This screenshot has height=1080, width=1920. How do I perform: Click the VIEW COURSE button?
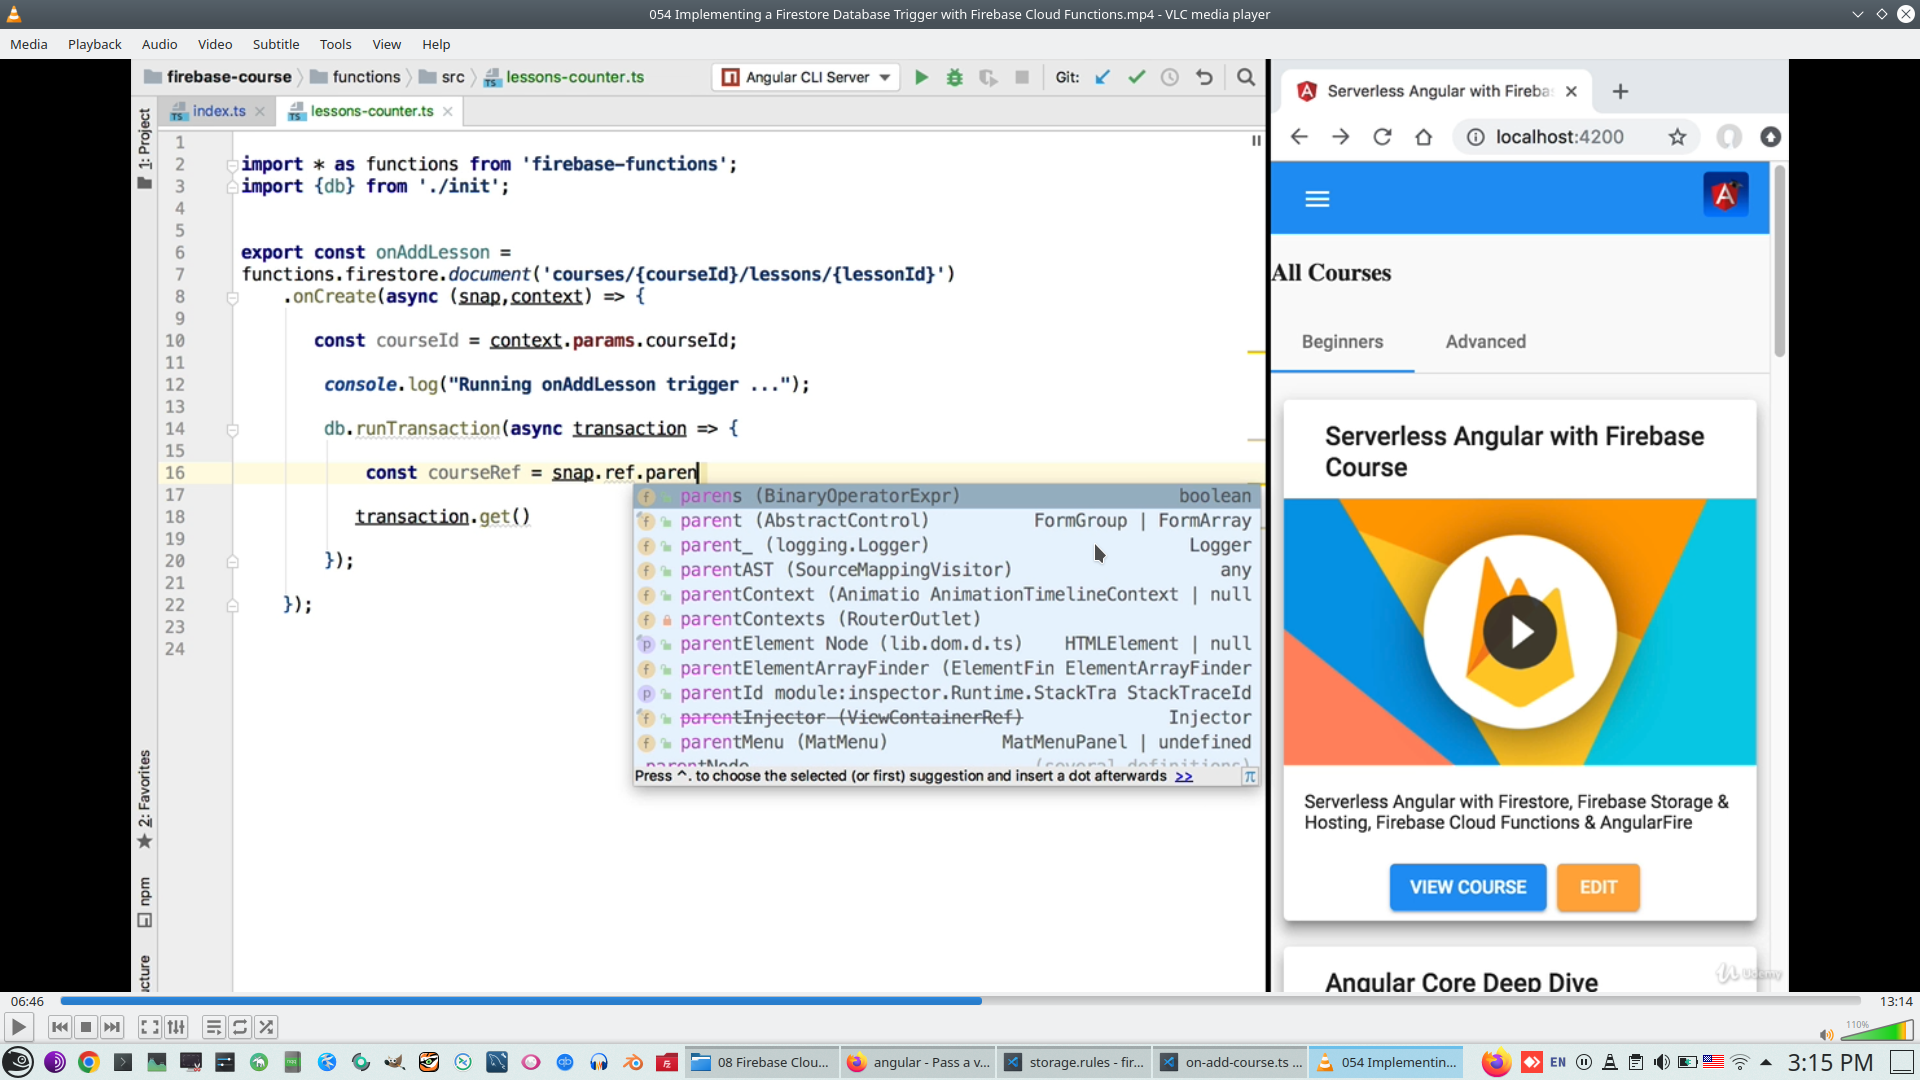click(x=1467, y=887)
